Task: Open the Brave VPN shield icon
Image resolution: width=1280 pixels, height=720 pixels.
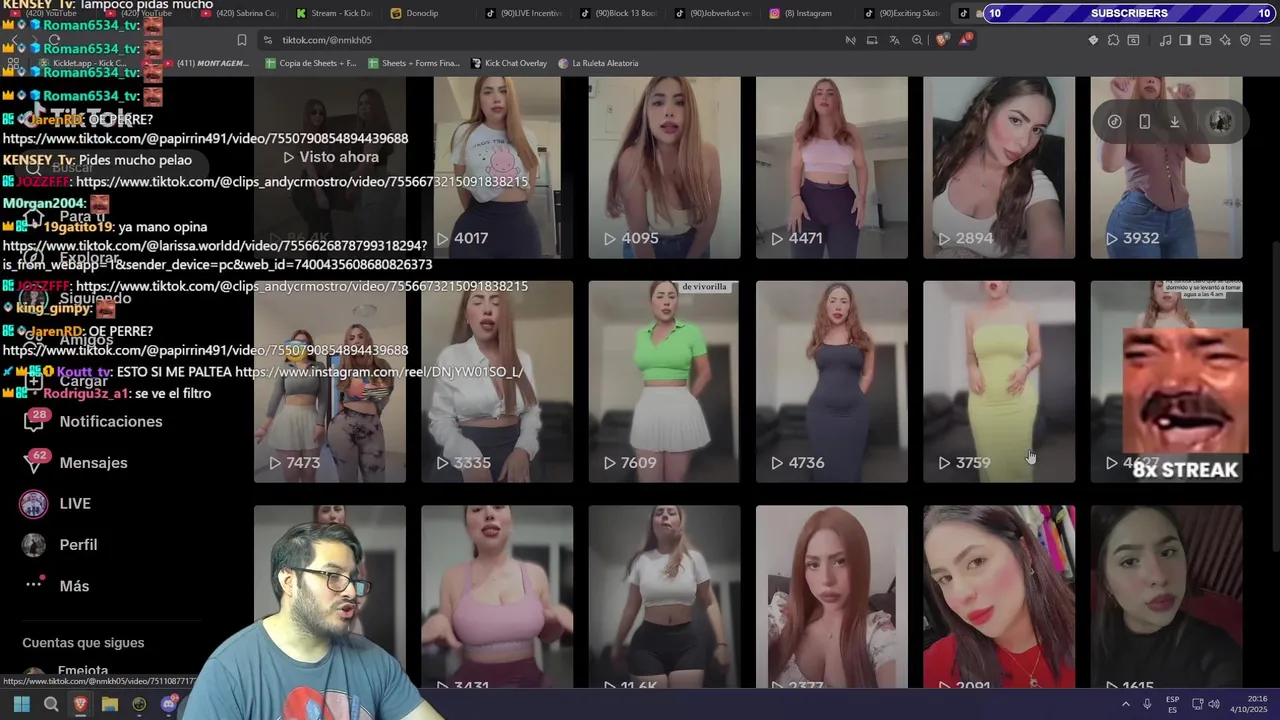Action: 1245,40
